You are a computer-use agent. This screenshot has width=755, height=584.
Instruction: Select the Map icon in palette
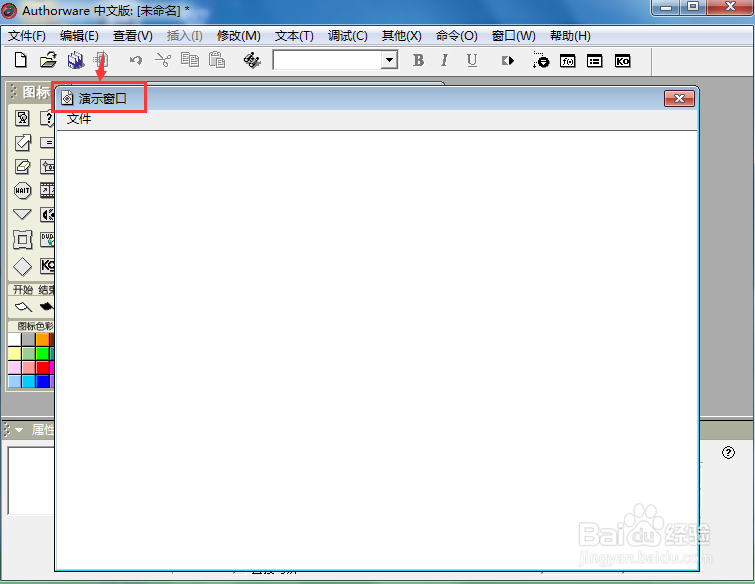point(47,167)
